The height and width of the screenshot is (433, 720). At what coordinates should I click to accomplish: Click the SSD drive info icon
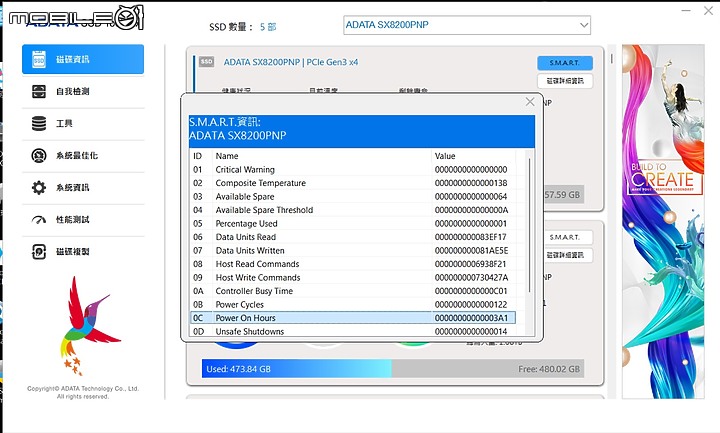tap(39, 59)
